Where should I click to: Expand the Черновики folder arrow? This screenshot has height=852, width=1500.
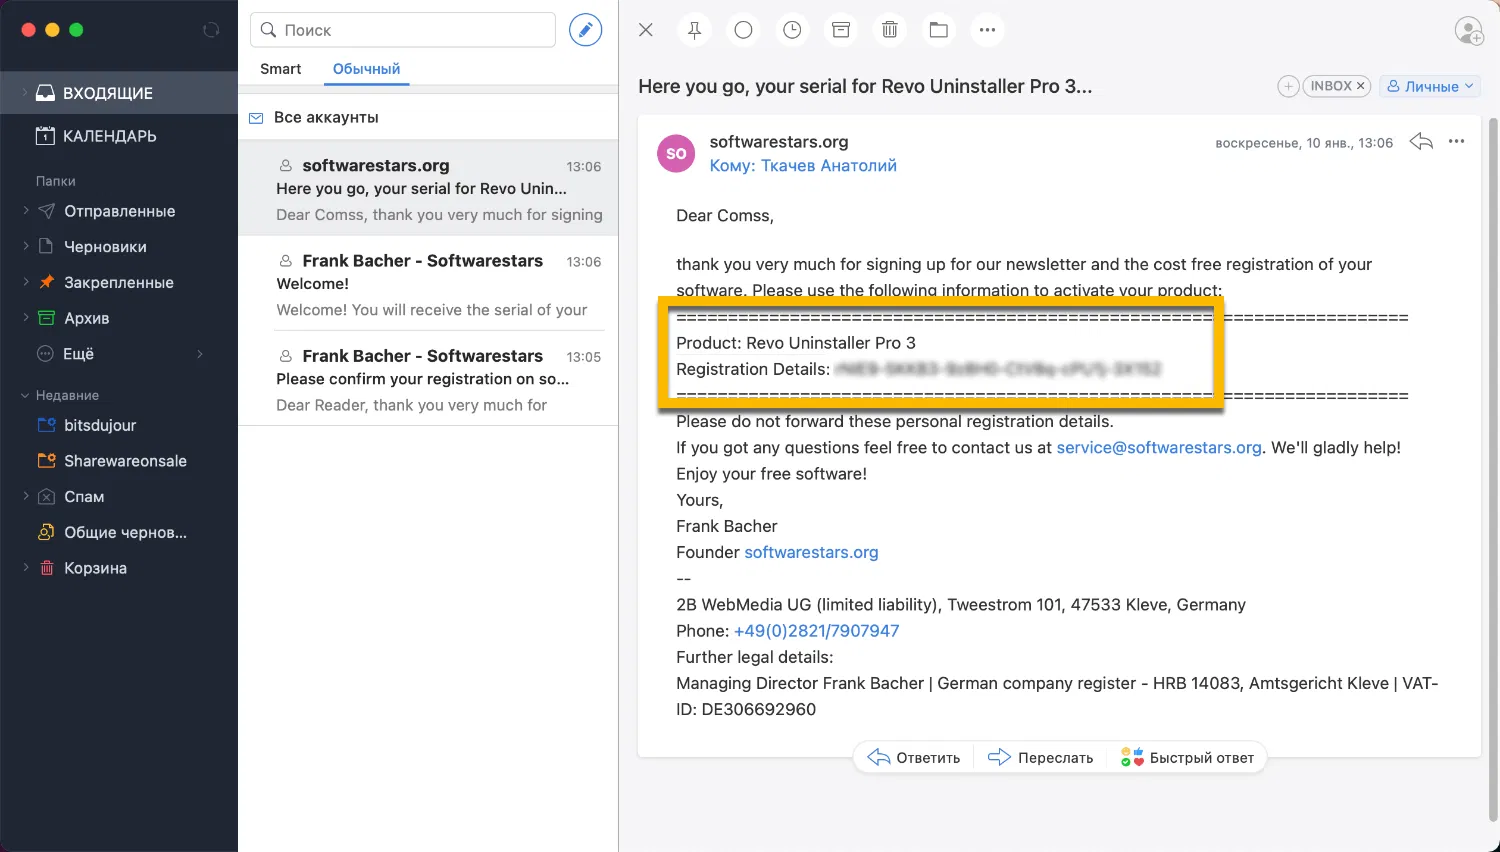[x=25, y=247]
